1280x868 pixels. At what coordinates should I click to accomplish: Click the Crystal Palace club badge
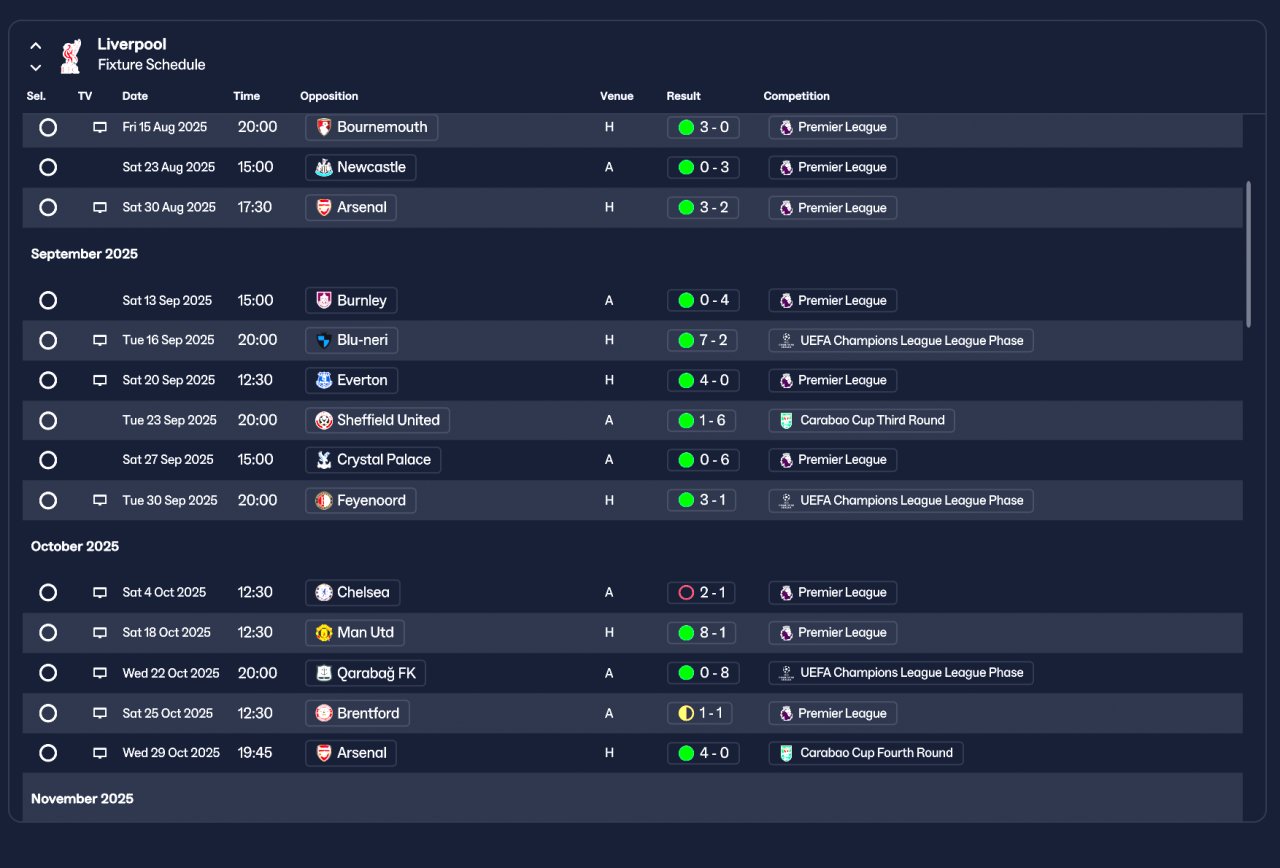click(x=324, y=460)
